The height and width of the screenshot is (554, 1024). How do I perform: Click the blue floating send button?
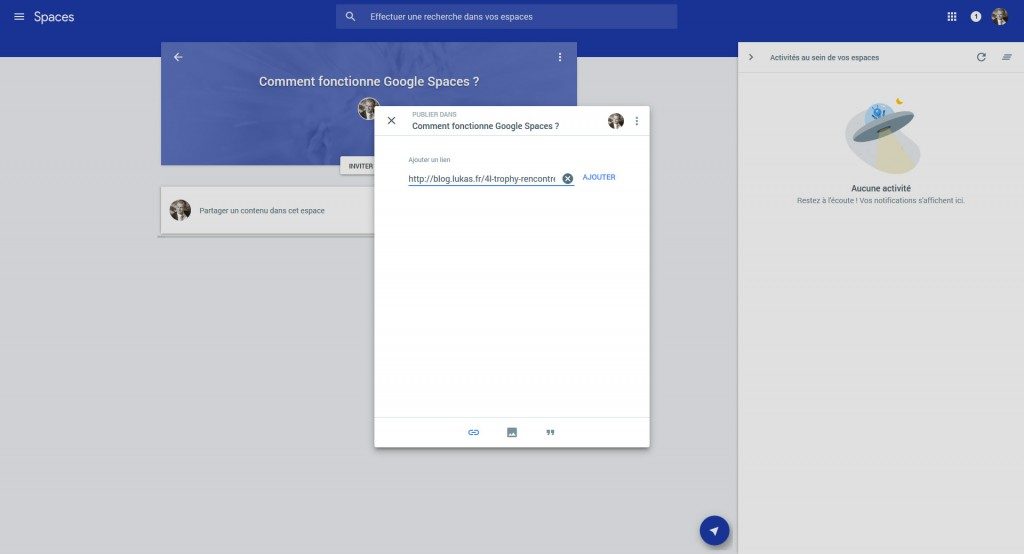click(714, 530)
